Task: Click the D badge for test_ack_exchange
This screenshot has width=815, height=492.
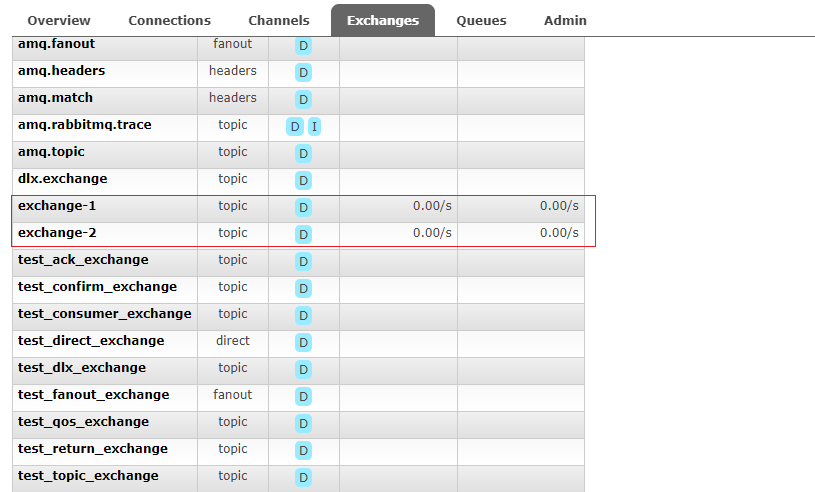Action: 304,262
